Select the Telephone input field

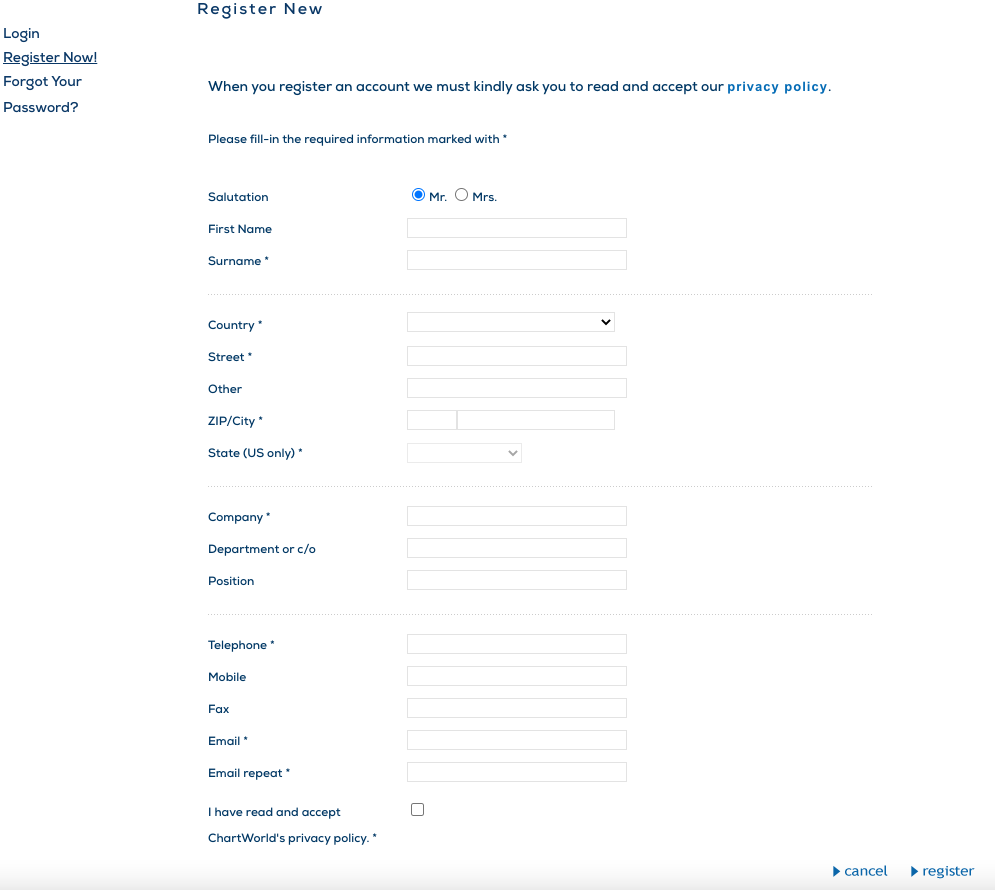[x=516, y=644]
